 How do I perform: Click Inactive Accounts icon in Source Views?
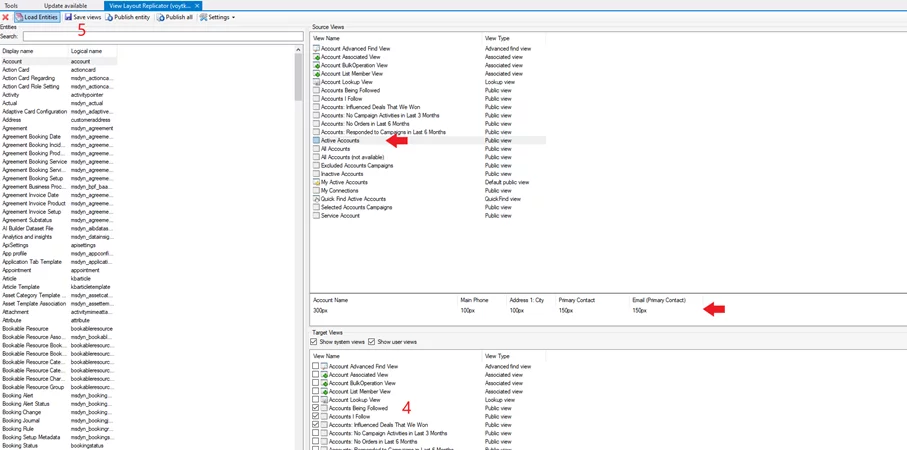[316, 174]
